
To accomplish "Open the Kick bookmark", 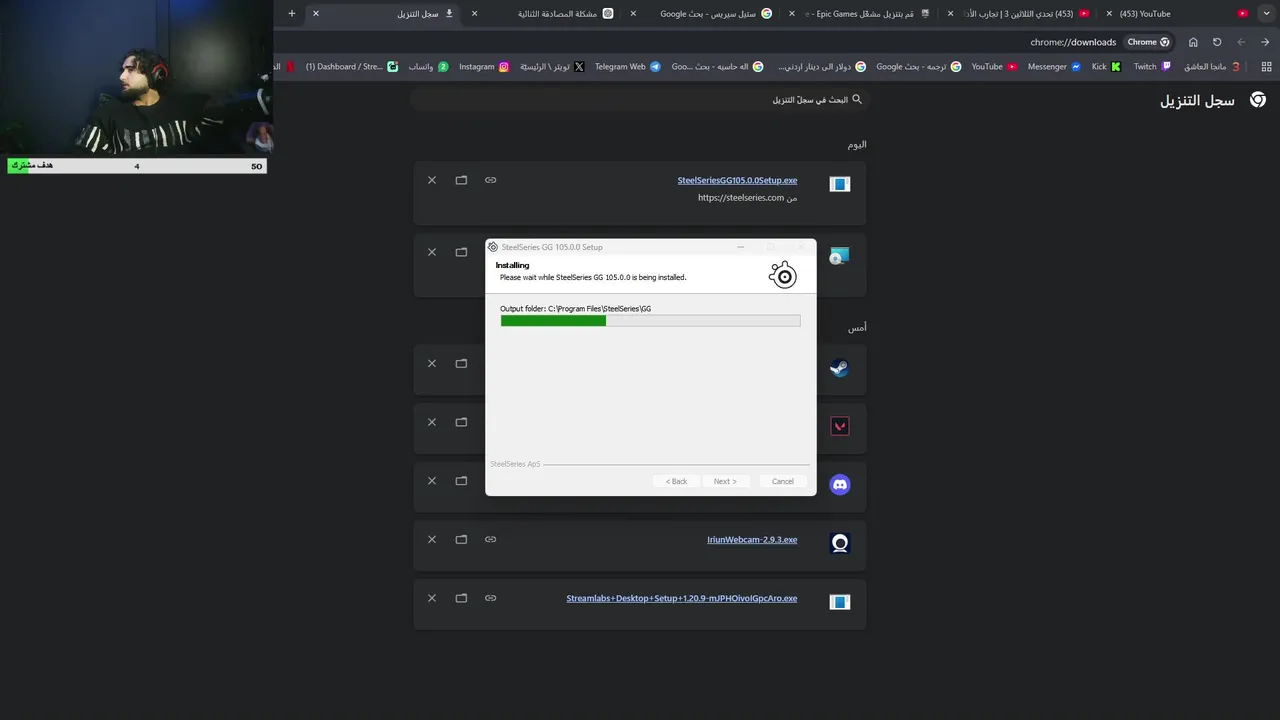I will [1106, 67].
